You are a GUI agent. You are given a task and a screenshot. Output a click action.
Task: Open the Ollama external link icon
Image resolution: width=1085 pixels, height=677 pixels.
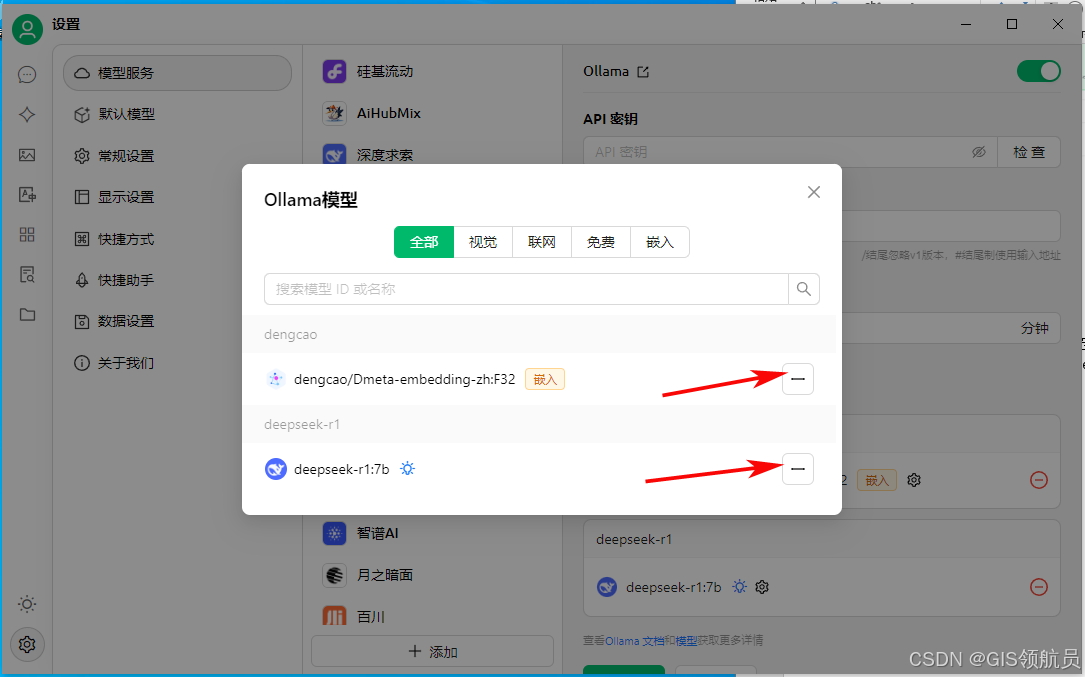pyautogui.click(x=643, y=72)
